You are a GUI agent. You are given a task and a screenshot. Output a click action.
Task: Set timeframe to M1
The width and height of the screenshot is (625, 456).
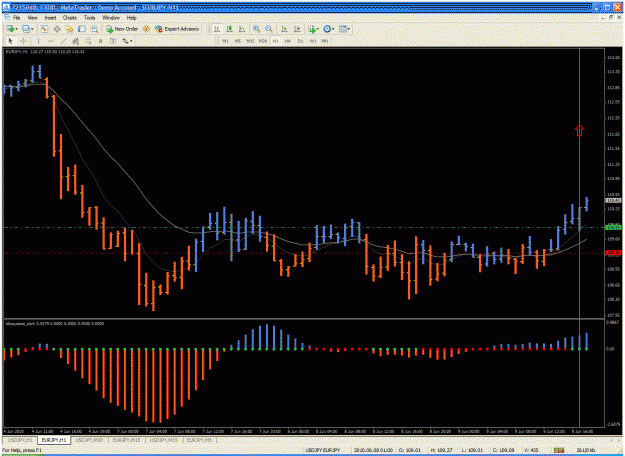[226, 41]
